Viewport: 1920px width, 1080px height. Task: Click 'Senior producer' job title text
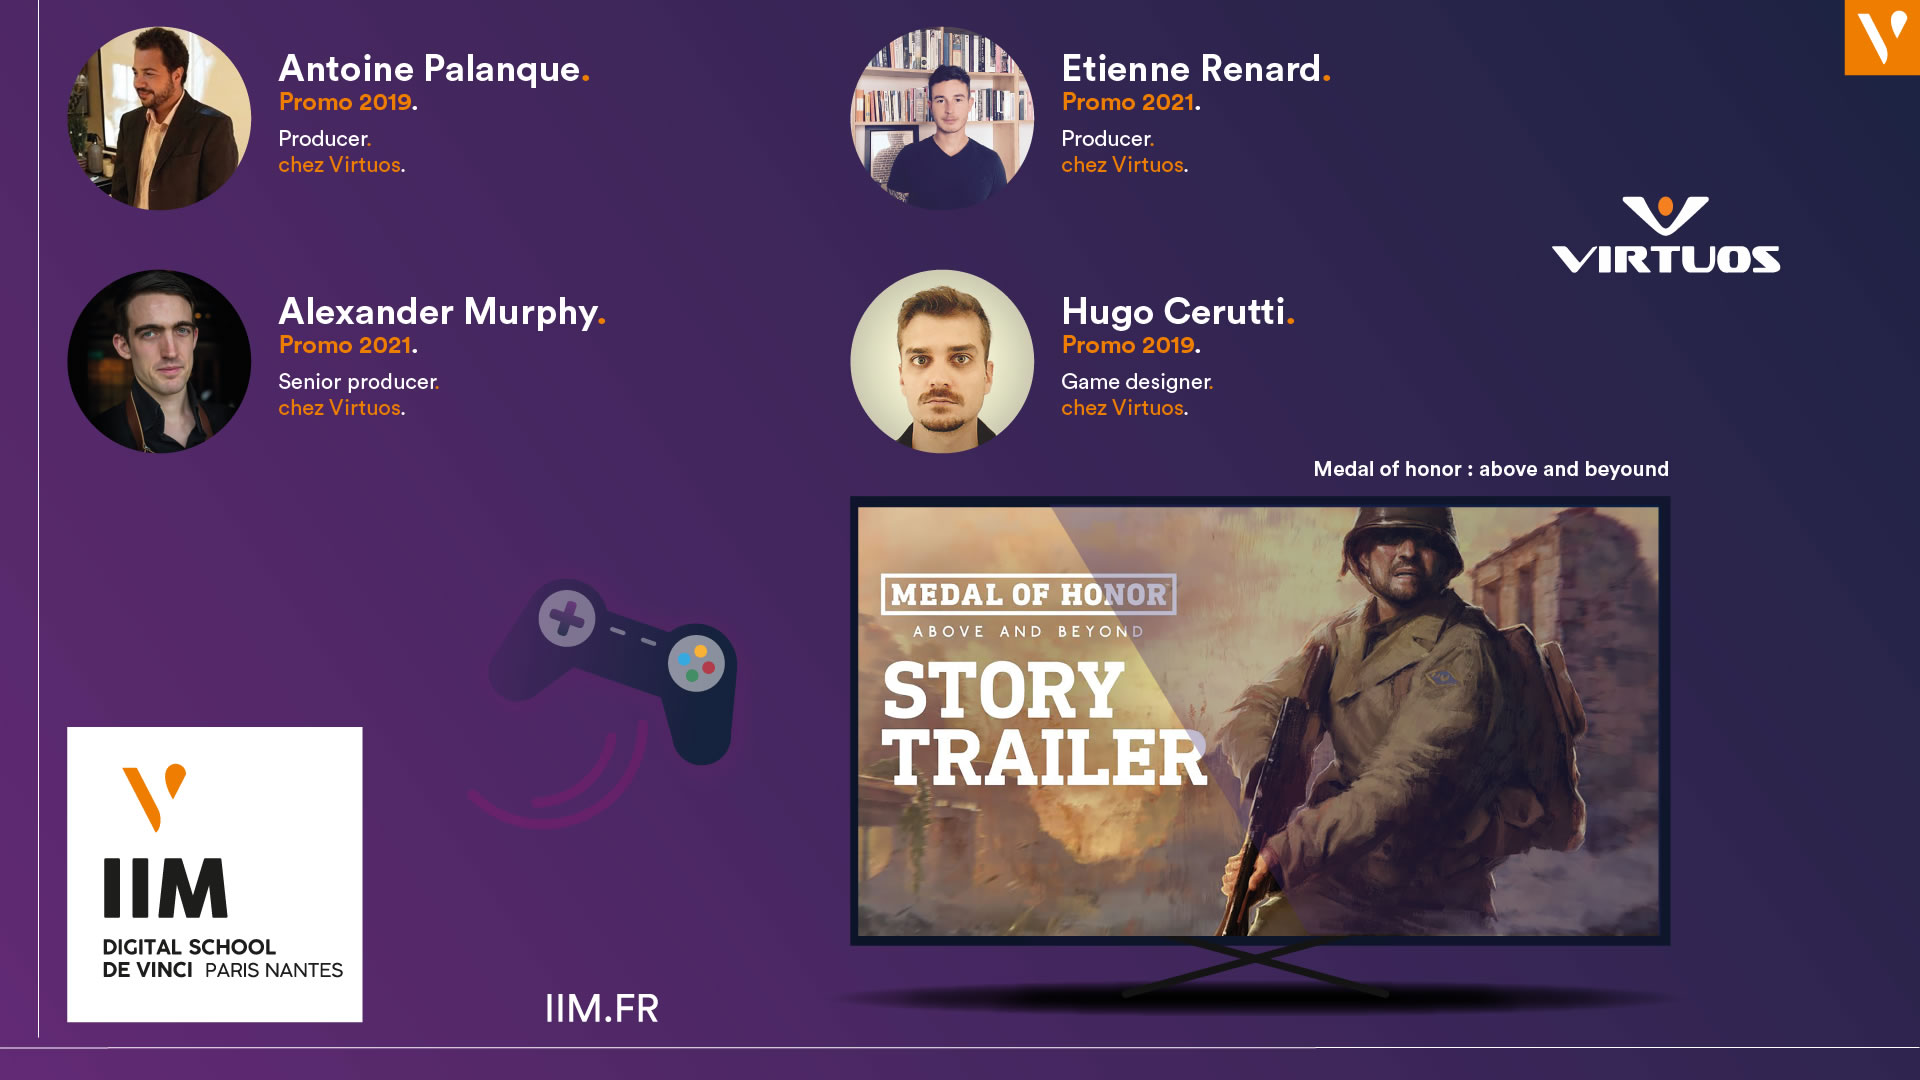[x=358, y=382]
